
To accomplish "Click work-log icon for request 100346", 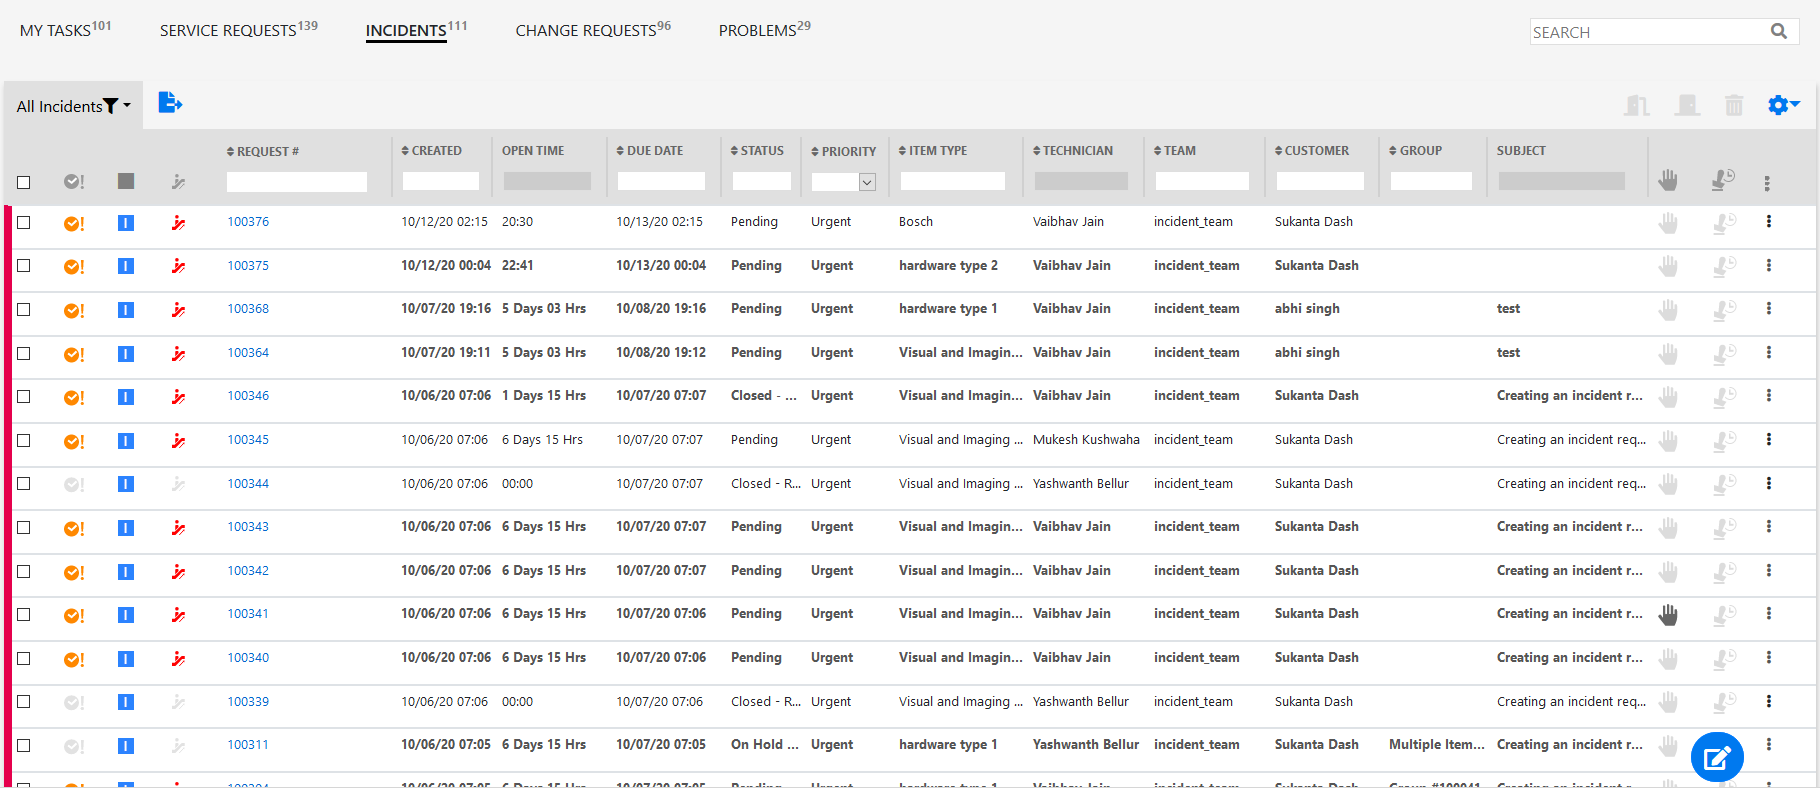I will 1723,397.
